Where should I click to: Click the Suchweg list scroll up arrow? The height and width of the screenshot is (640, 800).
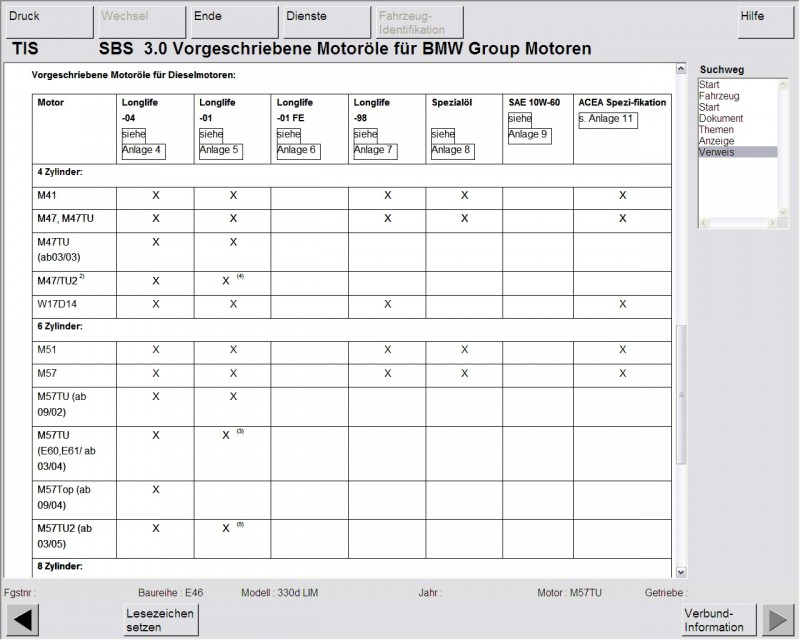[783, 84]
